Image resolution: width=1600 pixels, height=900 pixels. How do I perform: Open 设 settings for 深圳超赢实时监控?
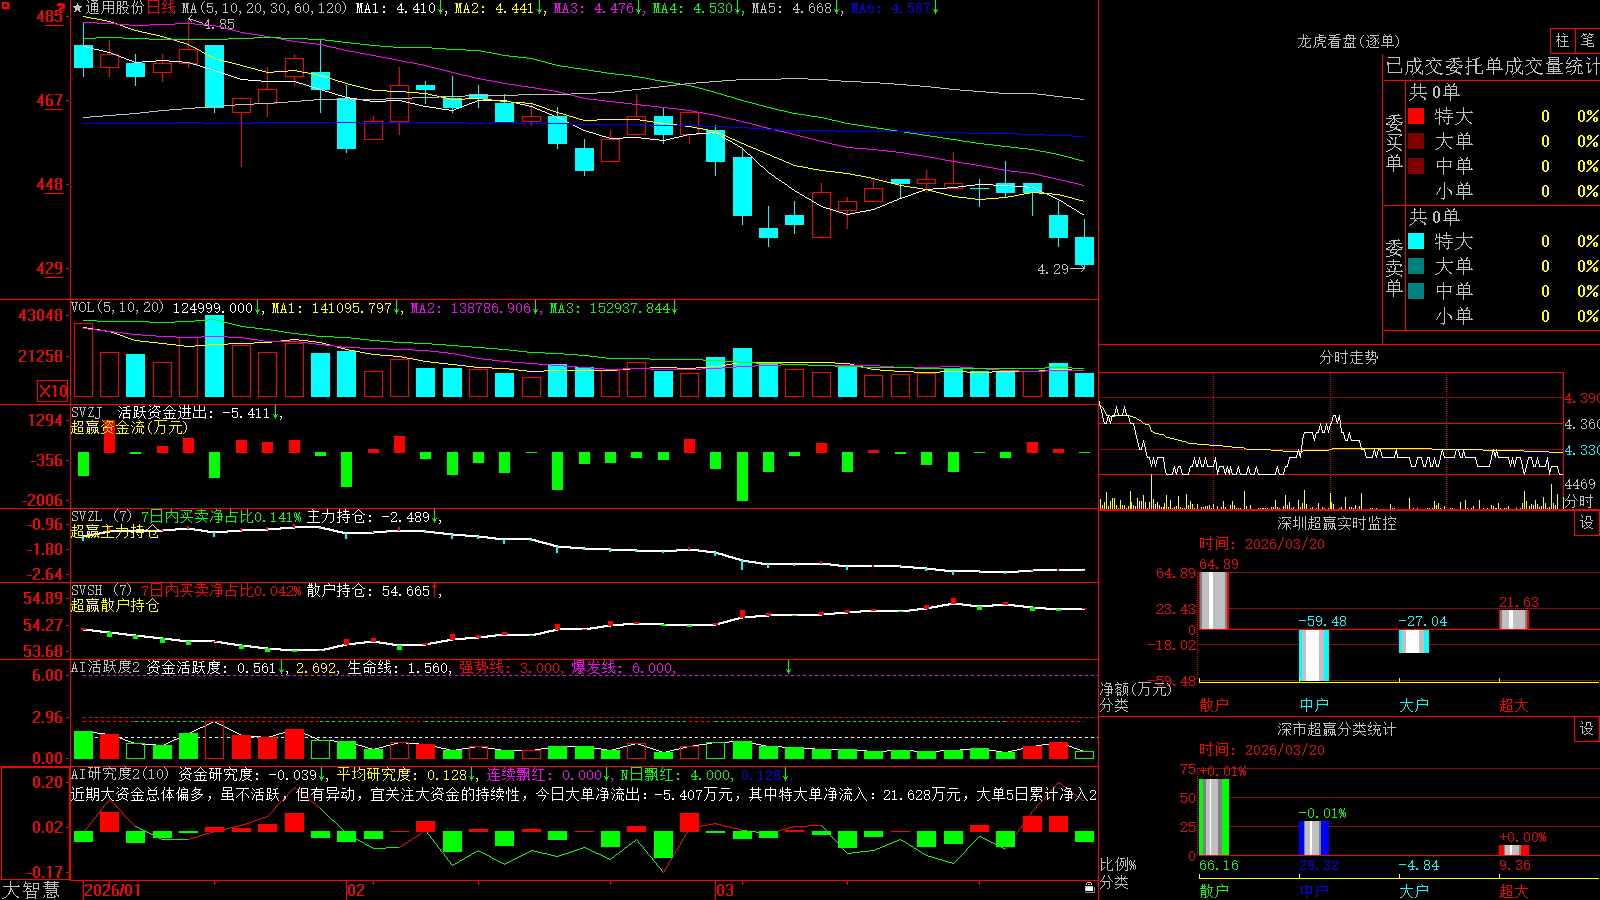pos(1587,523)
